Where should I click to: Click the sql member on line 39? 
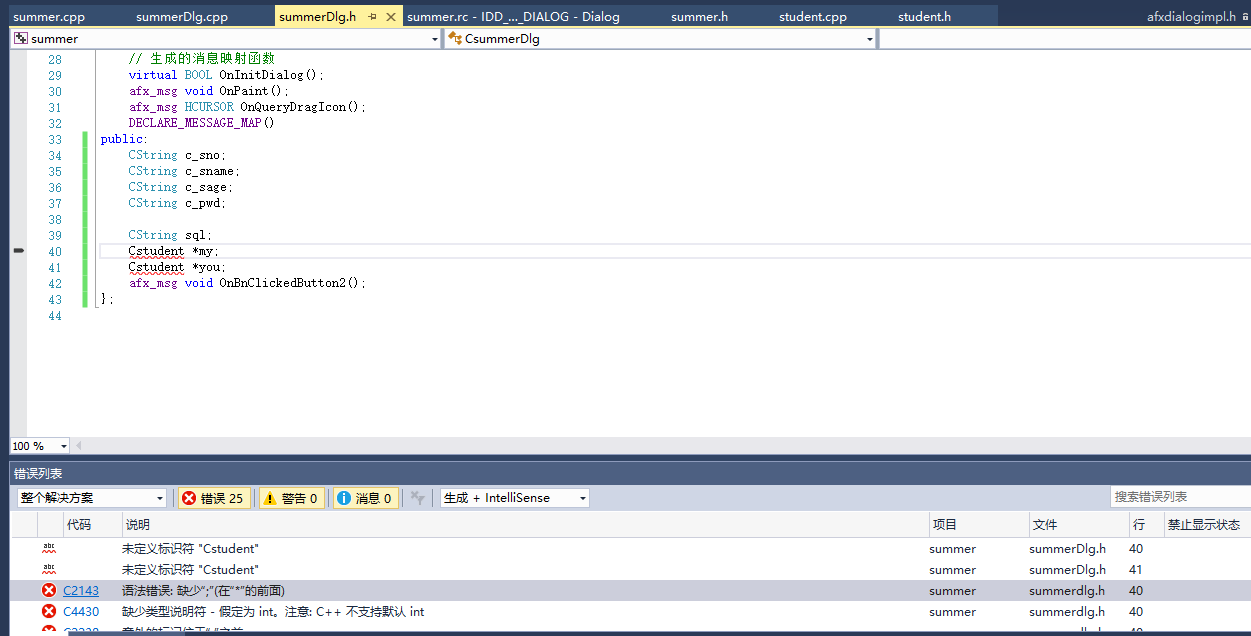[x=195, y=235]
